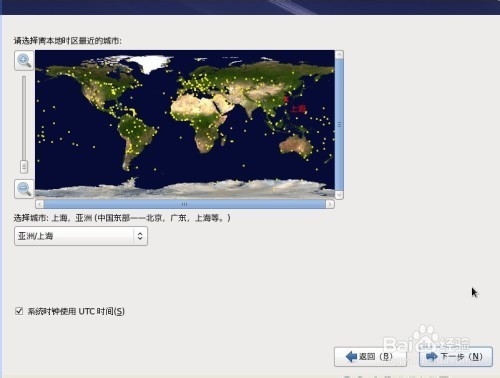
Task: Click the map zoom level slider handle
Action: 24,167
